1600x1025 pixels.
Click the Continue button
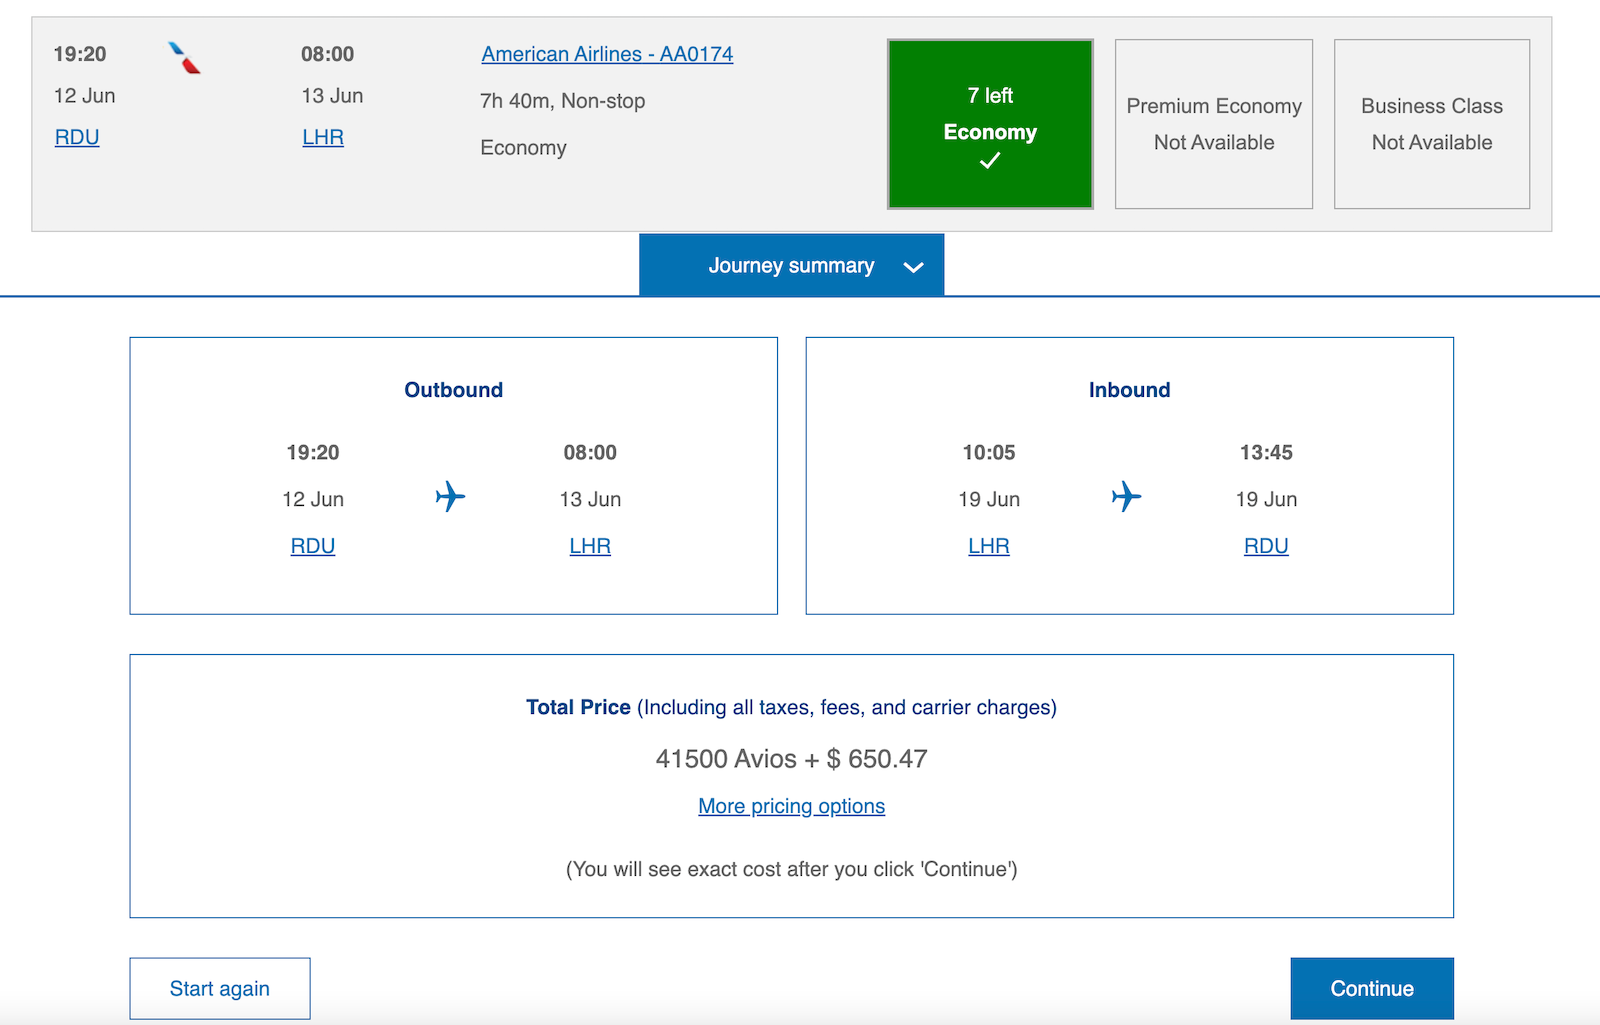click(x=1372, y=988)
